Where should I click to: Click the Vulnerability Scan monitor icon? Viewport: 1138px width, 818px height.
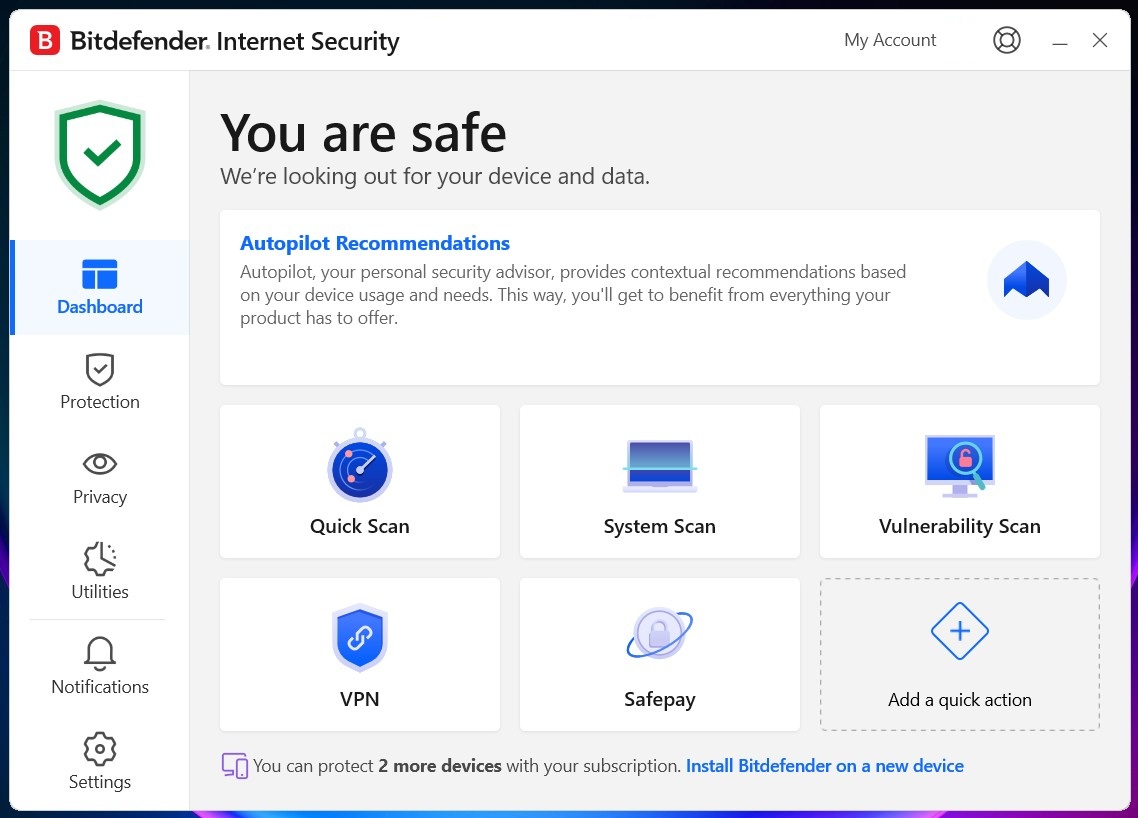[x=959, y=466]
